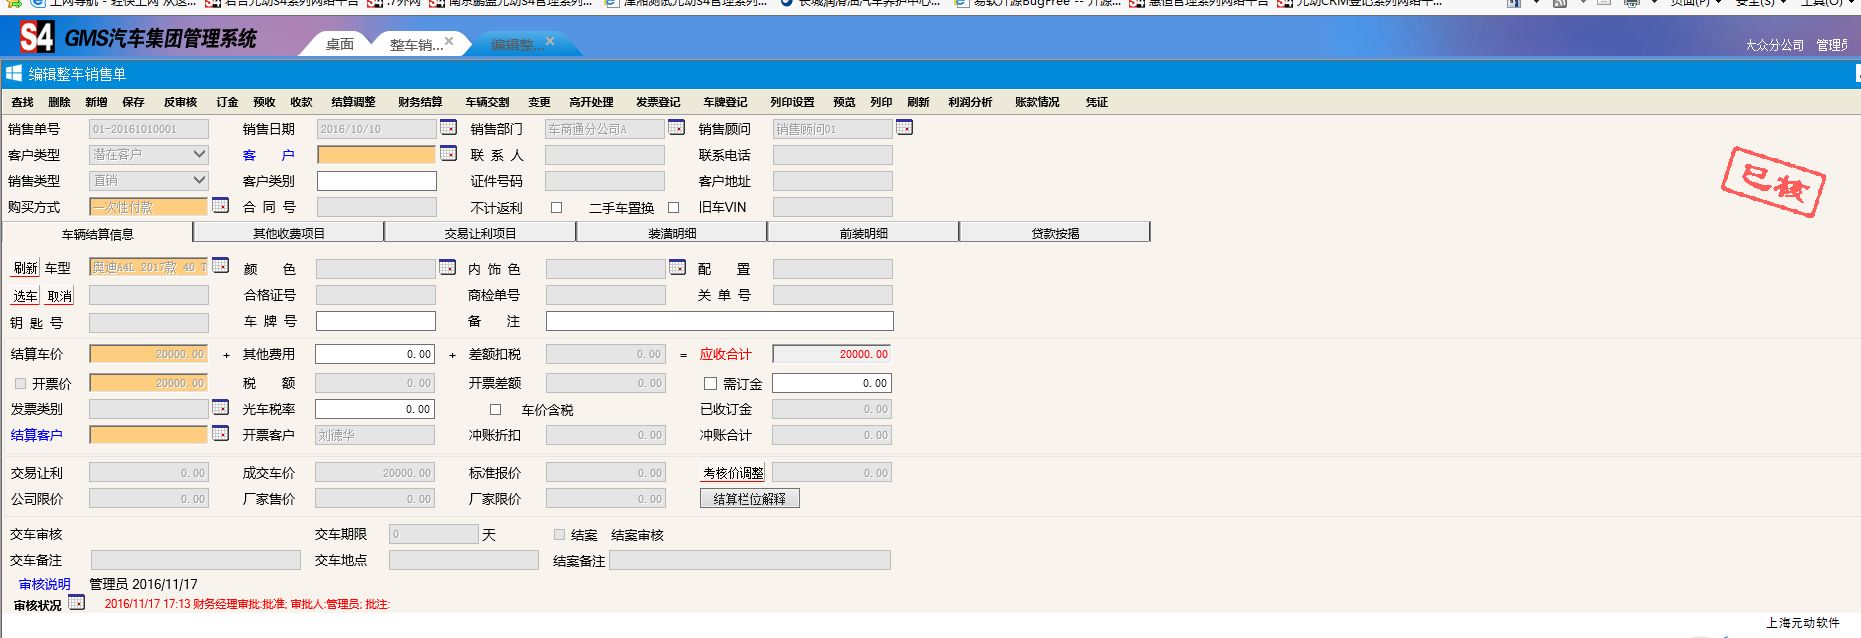Open the 销售日期 date picker icon
Image resolution: width=1861 pixels, height=638 pixels.
click(448, 128)
